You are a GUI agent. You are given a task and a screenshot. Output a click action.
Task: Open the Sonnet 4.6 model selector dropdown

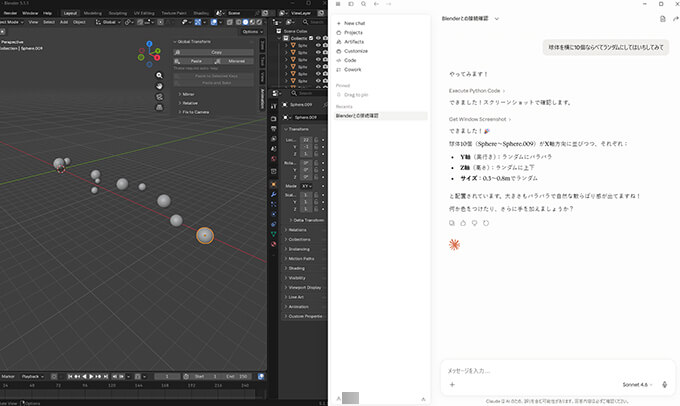(635, 384)
